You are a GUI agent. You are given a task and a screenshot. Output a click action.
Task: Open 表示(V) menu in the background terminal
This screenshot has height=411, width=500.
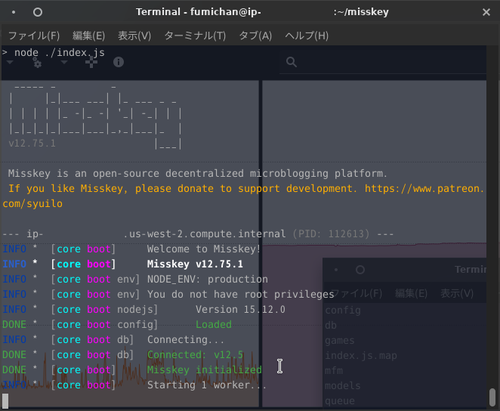tap(457, 294)
